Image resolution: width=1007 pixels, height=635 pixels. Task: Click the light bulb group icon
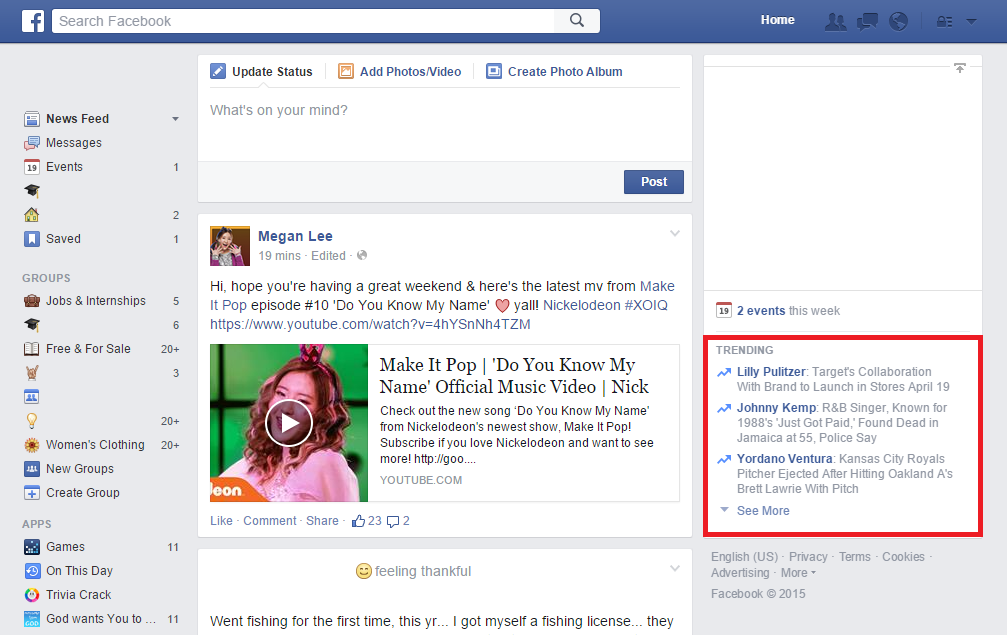(31, 421)
